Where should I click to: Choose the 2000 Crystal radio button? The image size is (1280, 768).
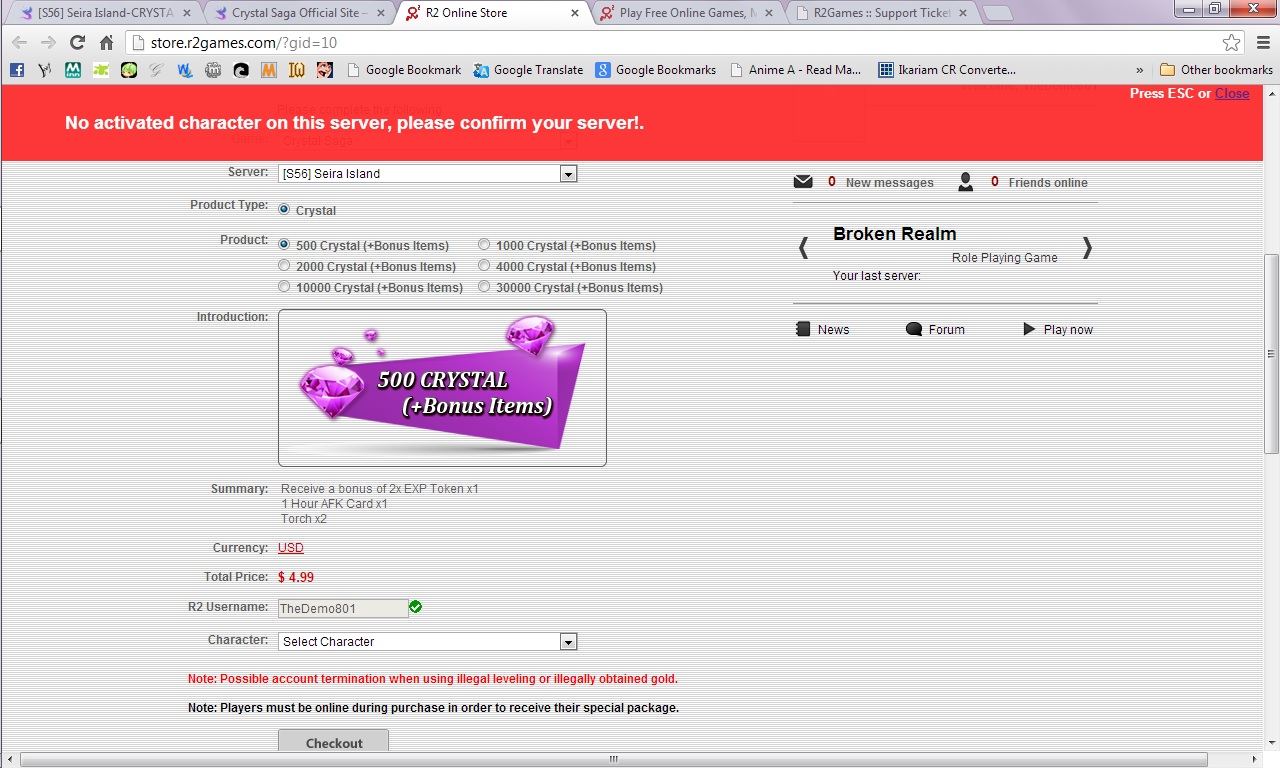(284, 266)
